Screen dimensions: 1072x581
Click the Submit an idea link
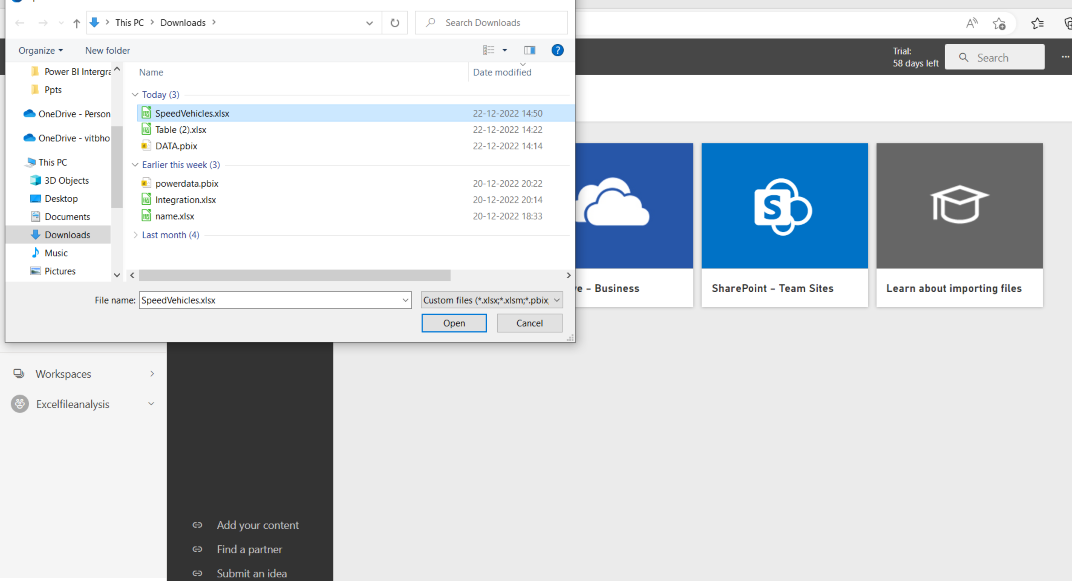click(x=252, y=573)
